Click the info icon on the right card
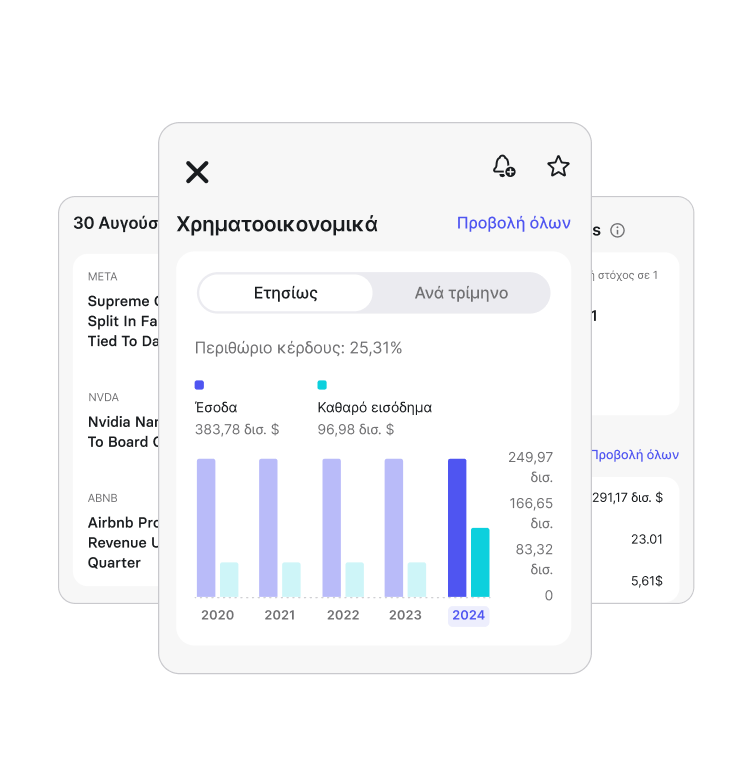Viewport: 750px width, 776px height. coord(617,231)
